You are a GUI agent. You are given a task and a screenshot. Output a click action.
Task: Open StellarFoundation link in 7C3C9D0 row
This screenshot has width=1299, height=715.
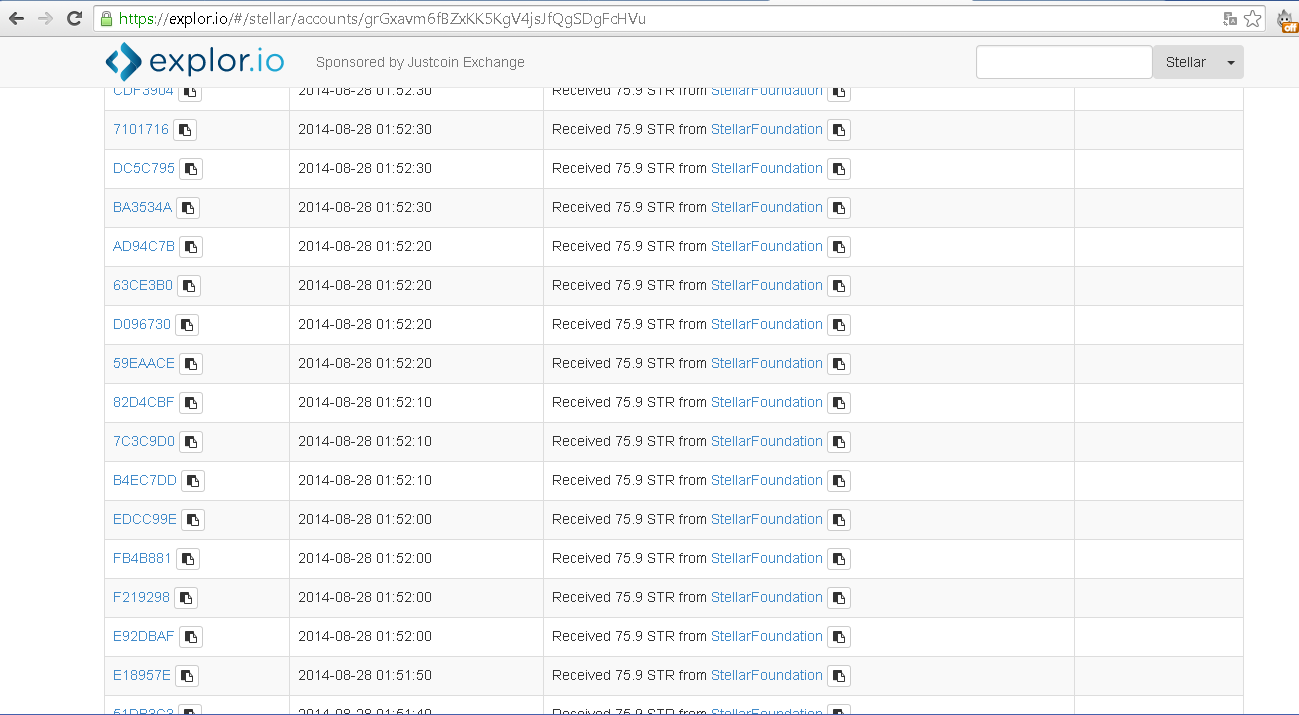767,441
